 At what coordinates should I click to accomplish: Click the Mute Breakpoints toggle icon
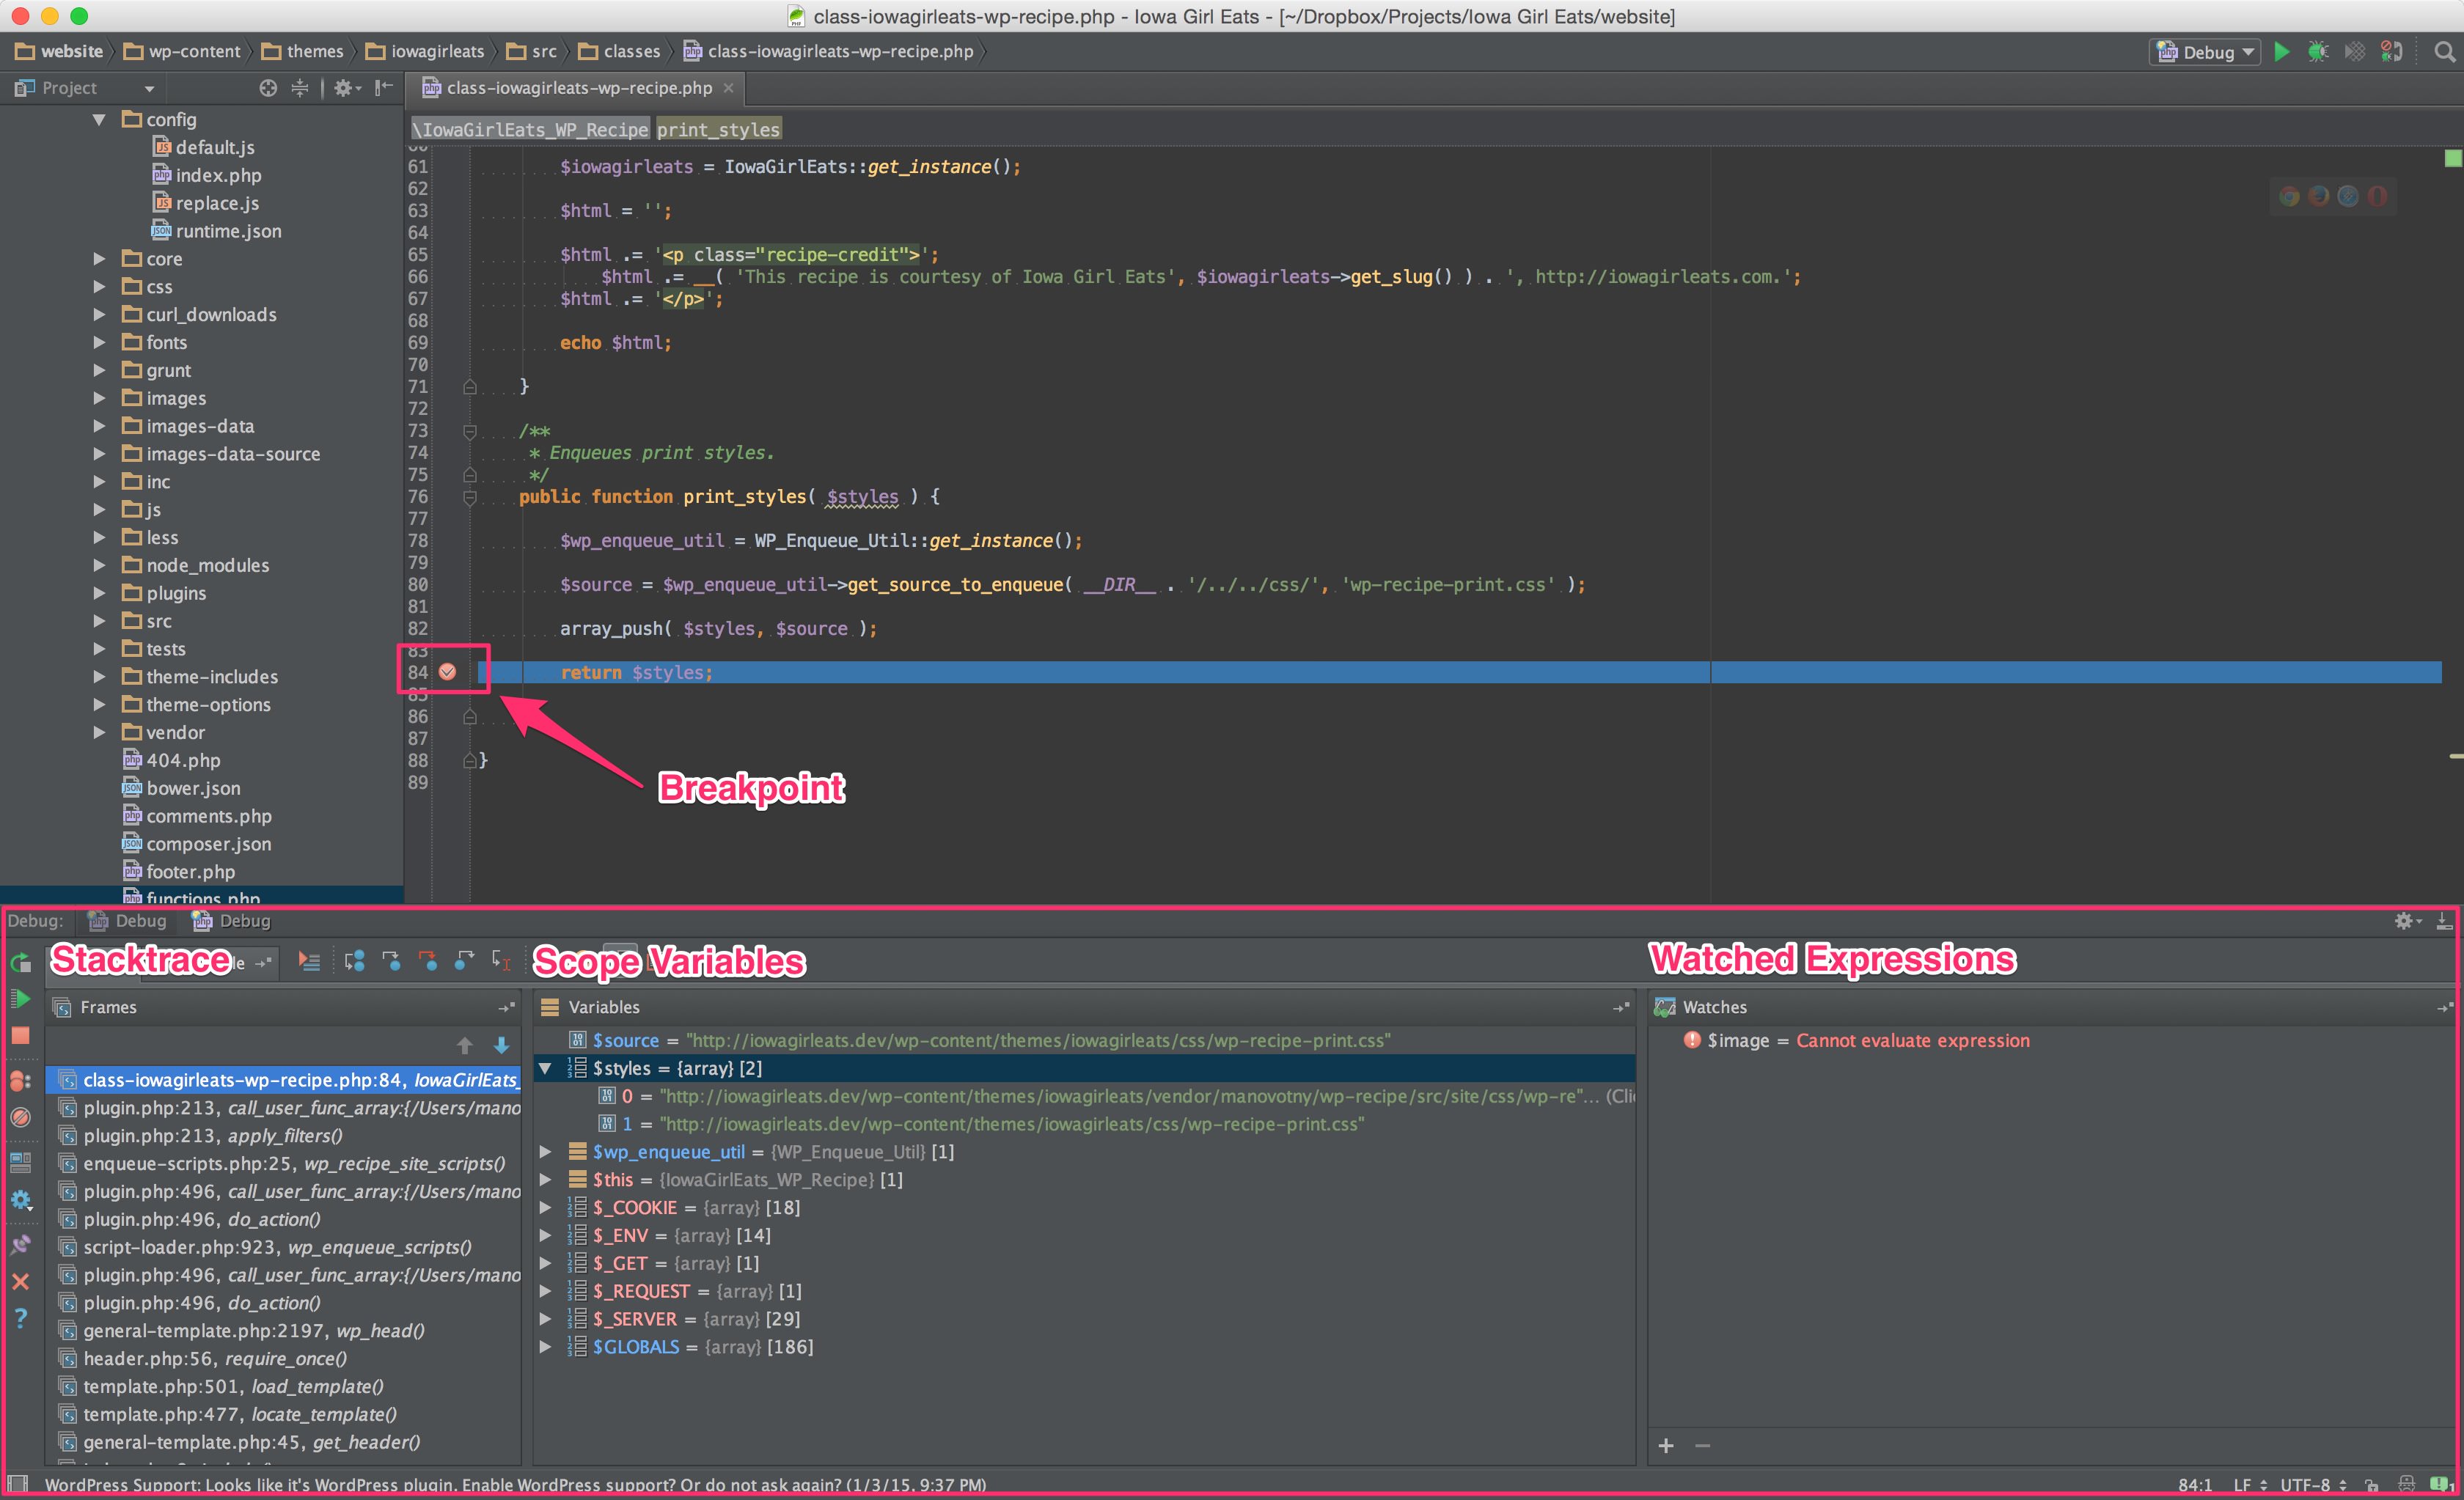[21, 1120]
